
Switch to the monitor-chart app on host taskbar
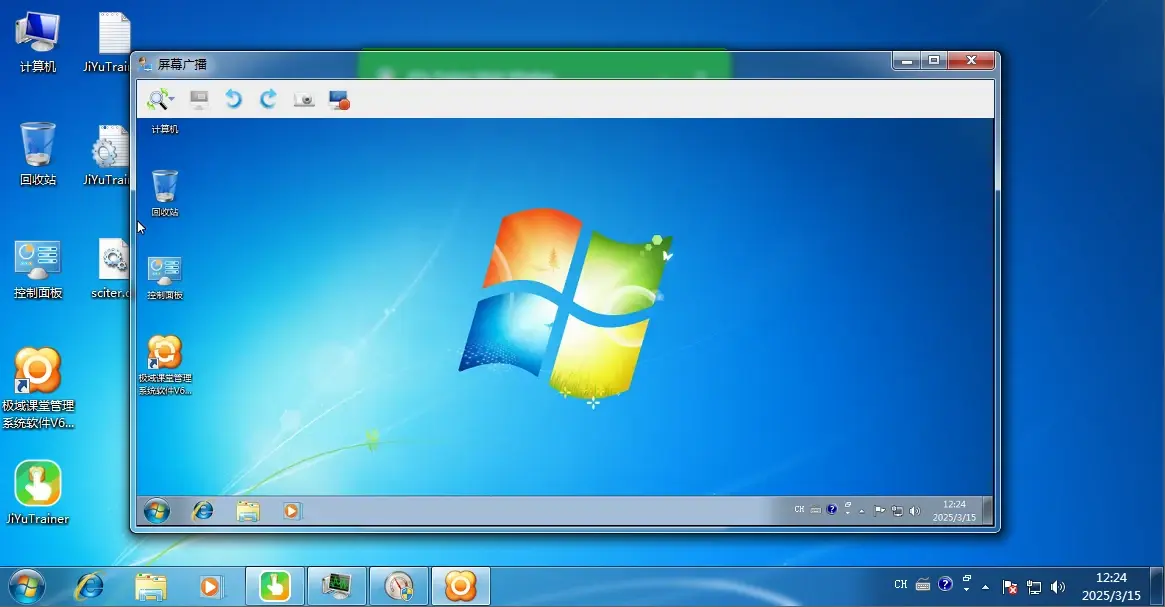pyautogui.click(x=337, y=586)
